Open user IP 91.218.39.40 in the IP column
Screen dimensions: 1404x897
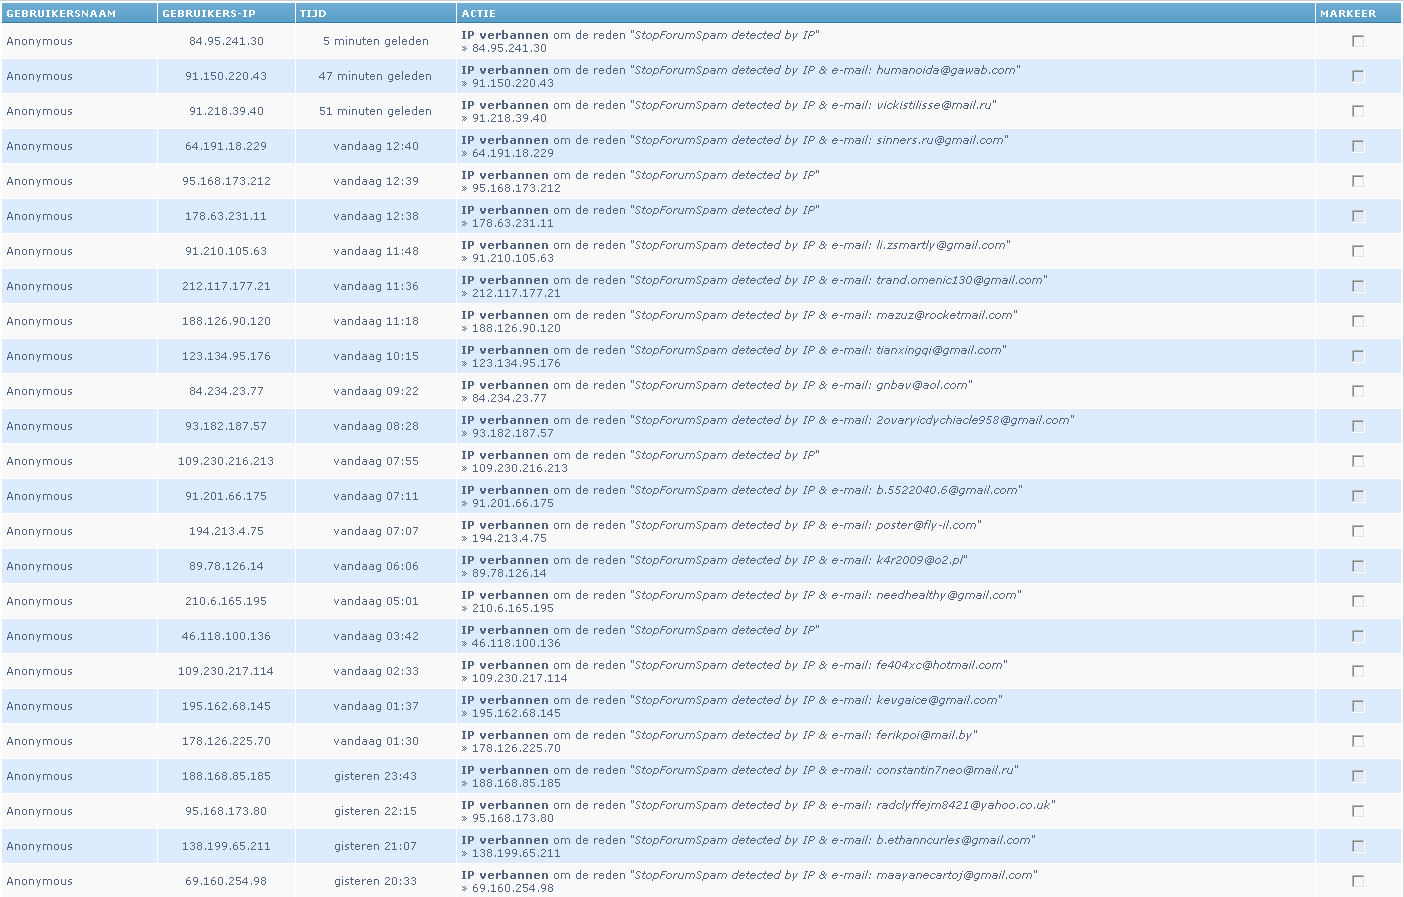pos(226,111)
